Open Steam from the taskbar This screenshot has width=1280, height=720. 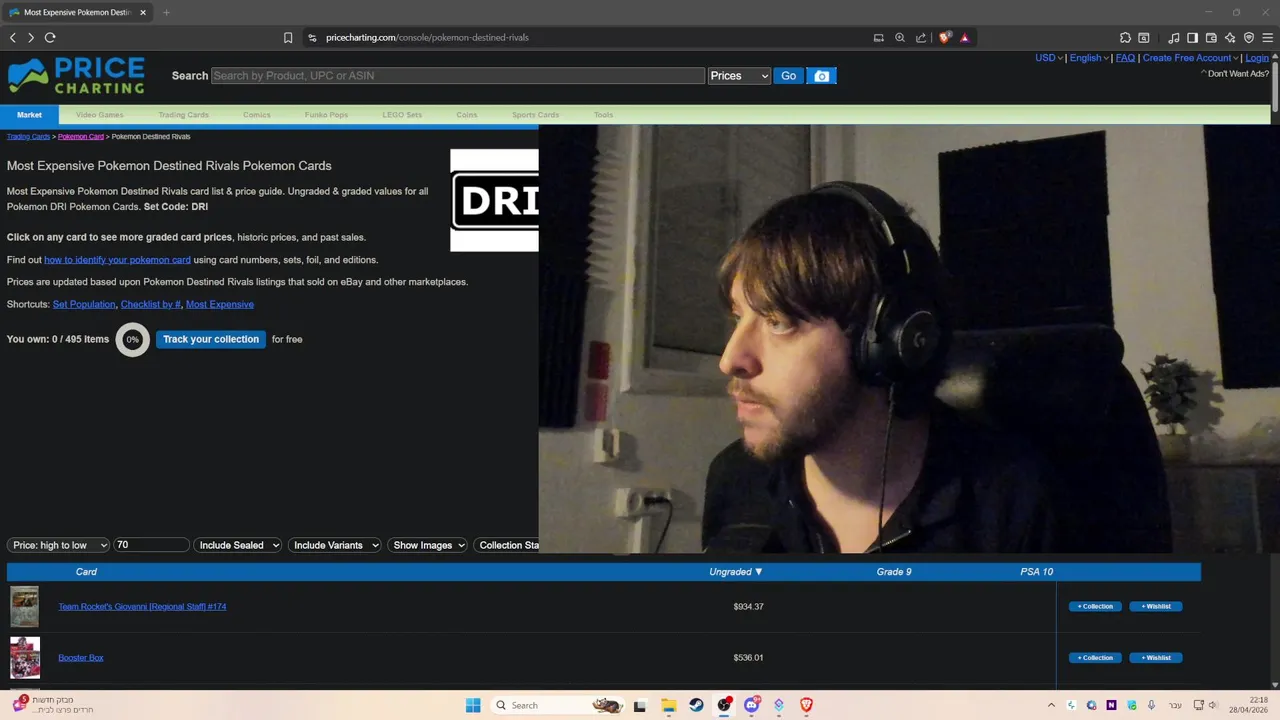point(696,705)
